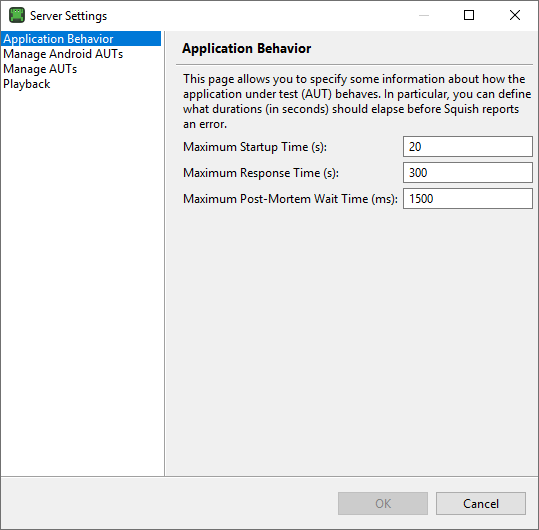Maximize the Server Settings window
Screen dimensions: 539x530
pos(469,15)
